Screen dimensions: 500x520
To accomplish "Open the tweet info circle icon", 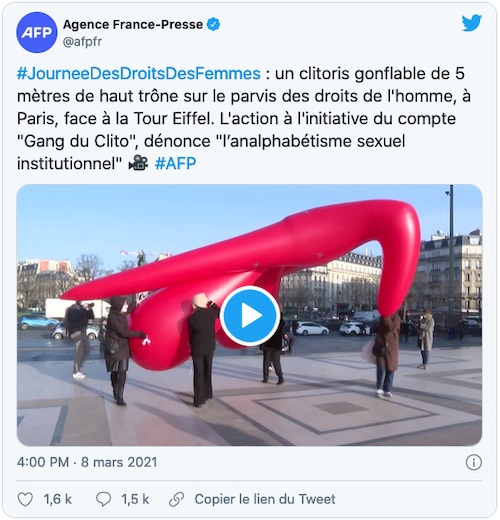I will (473, 462).
